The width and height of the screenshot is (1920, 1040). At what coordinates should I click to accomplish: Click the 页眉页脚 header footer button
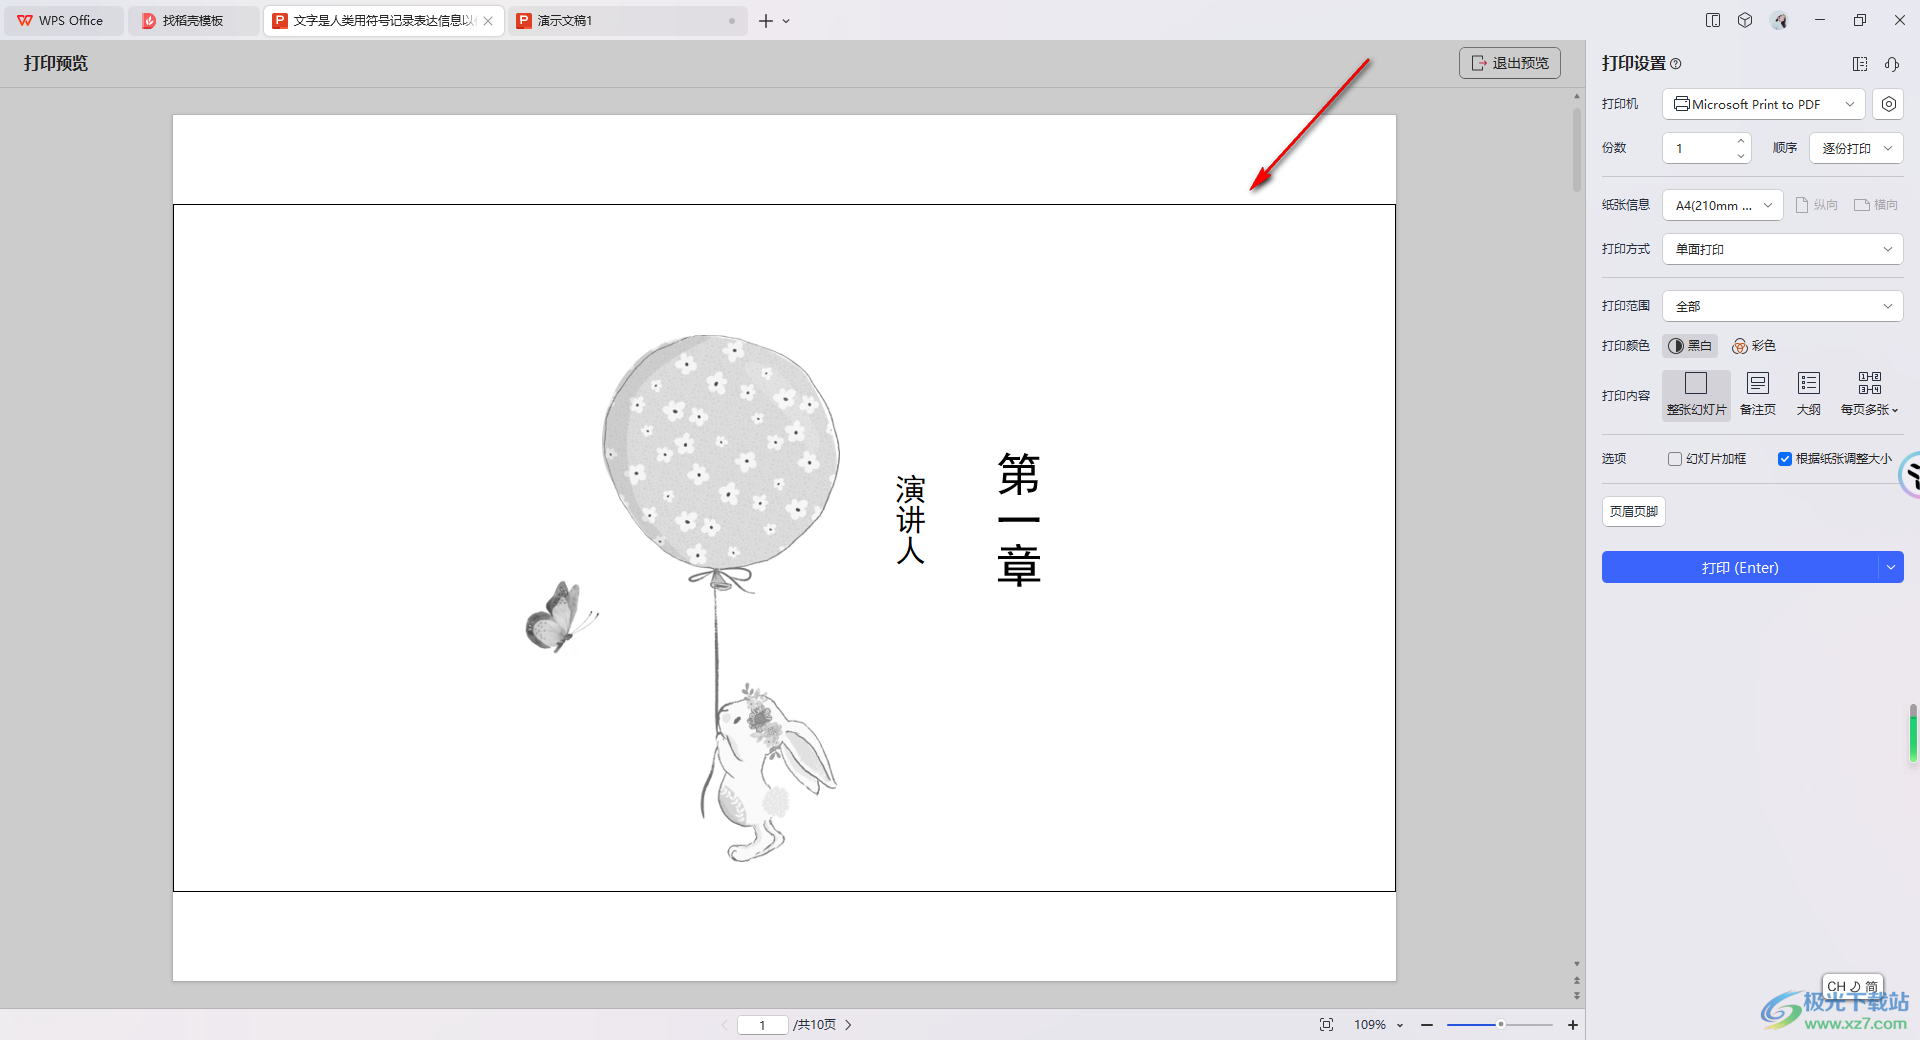click(1634, 511)
